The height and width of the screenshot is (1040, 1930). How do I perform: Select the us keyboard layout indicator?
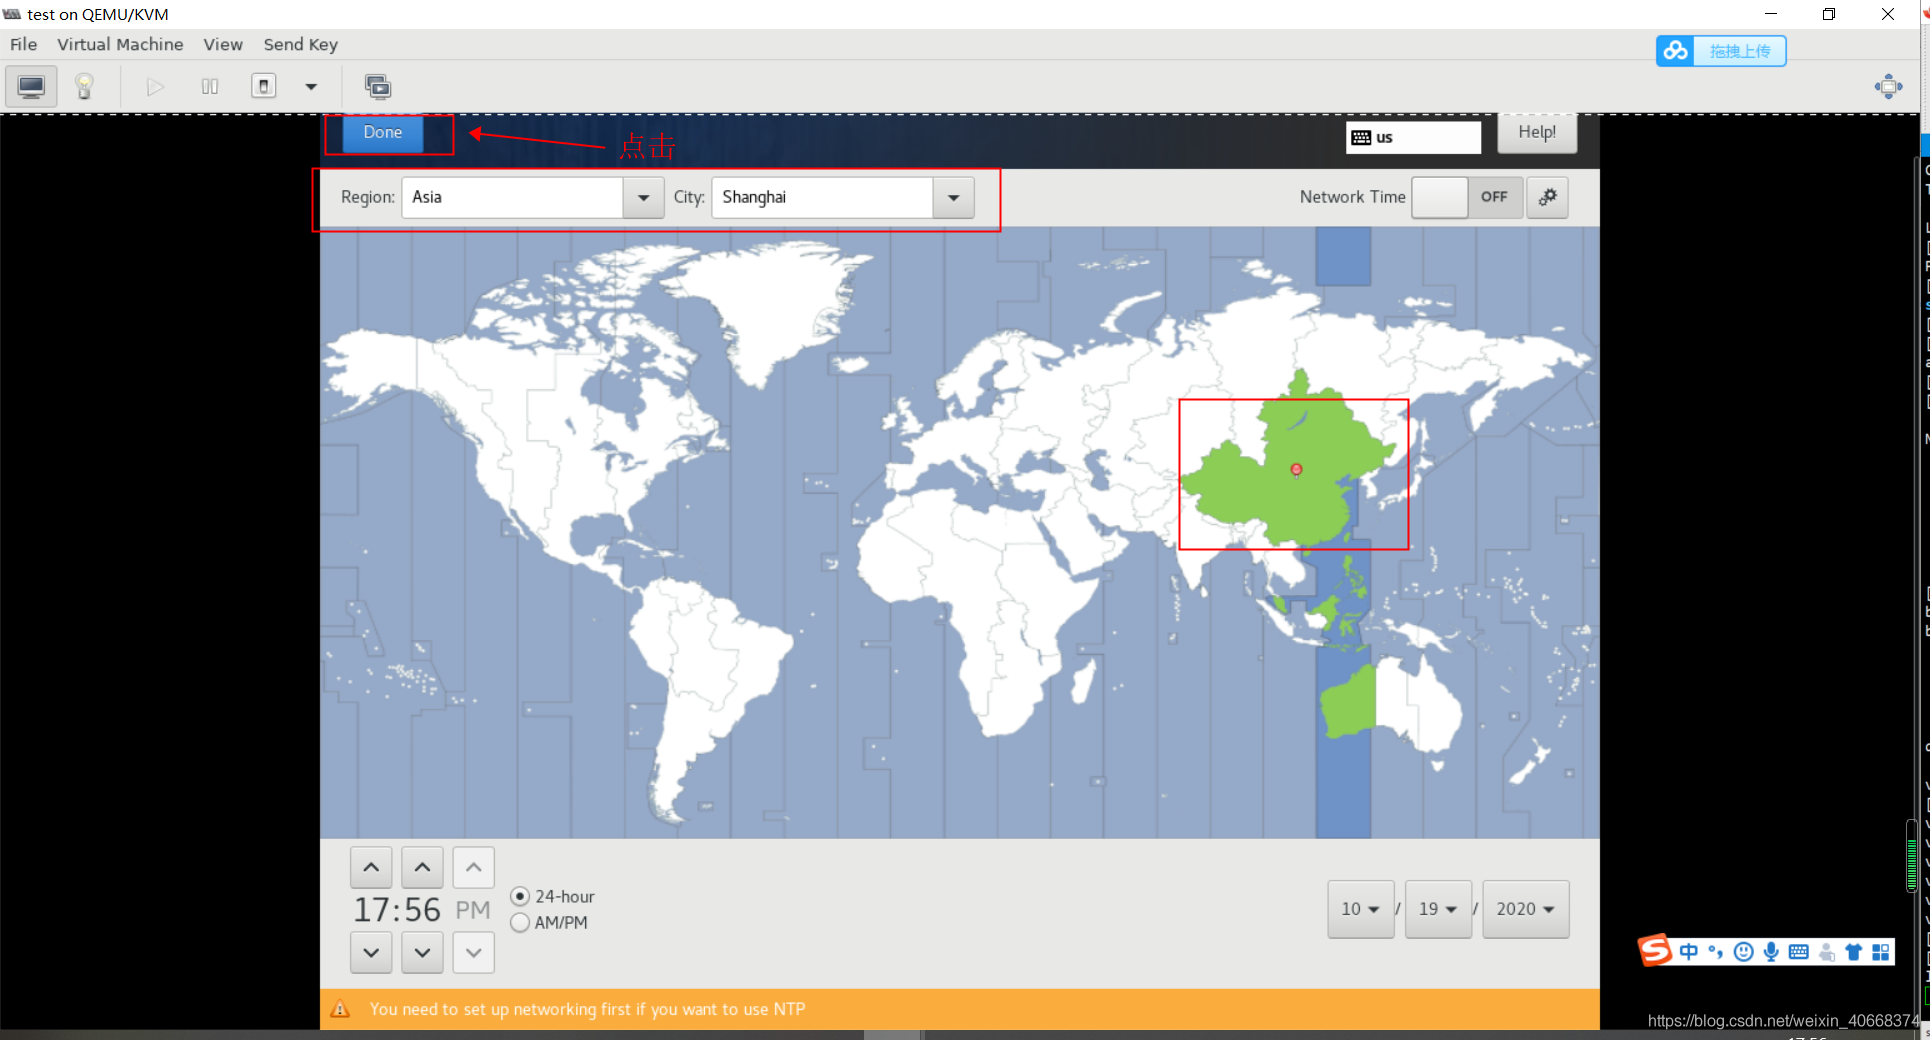pos(1413,137)
